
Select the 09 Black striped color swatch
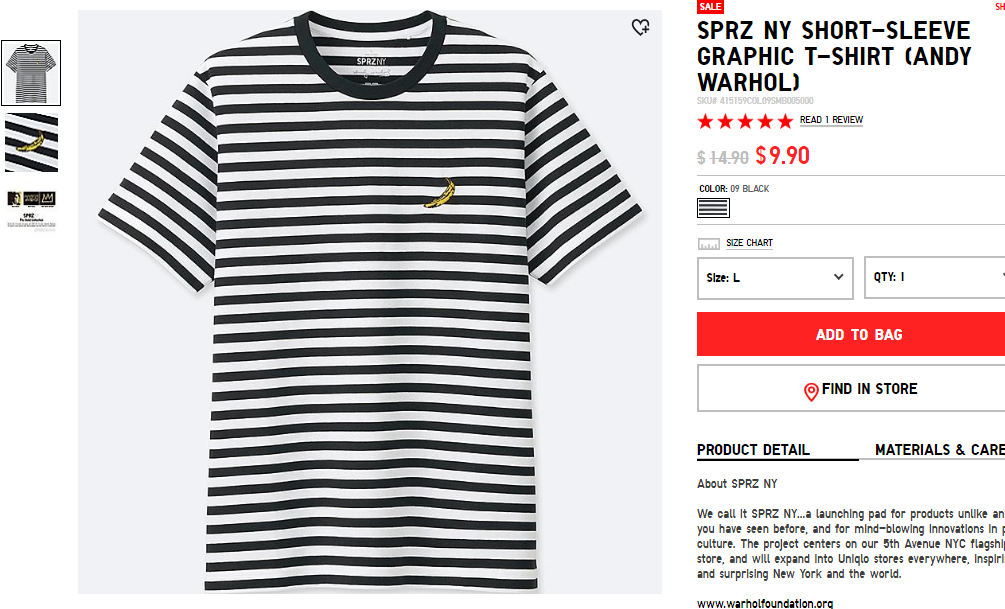[x=713, y=208]
